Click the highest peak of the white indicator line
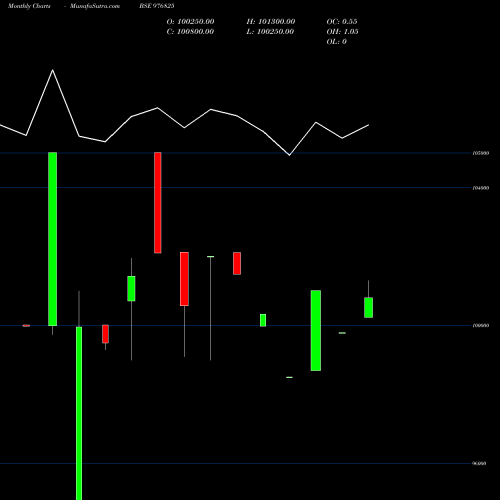The image size is (500, 500). (53, 70)
